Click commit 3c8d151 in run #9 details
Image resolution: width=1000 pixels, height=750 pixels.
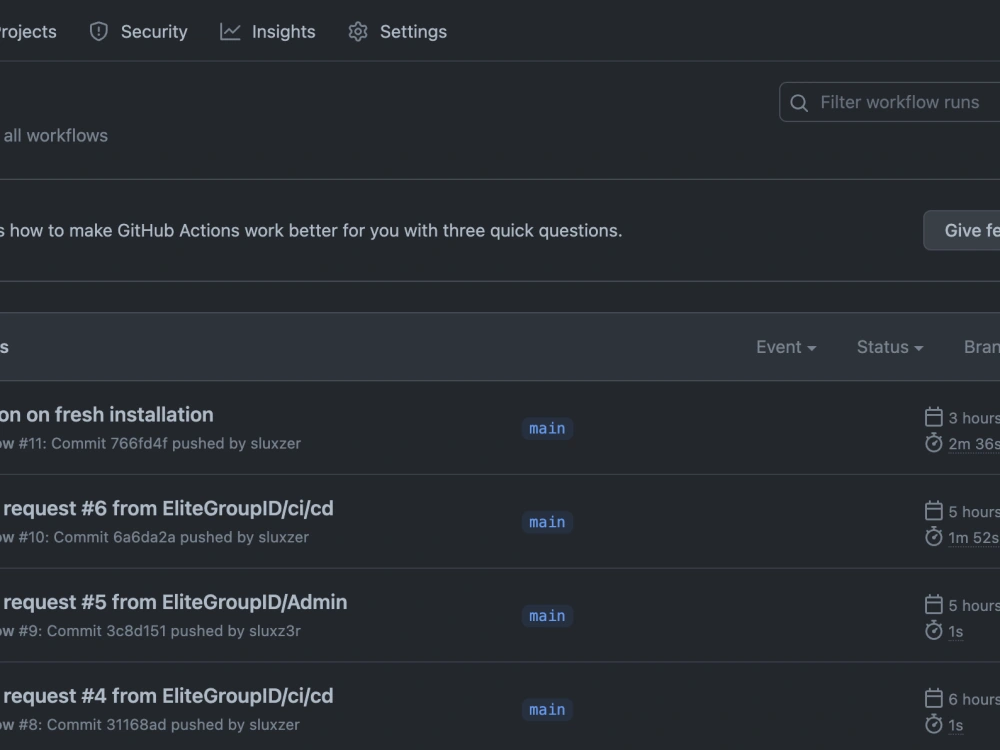pyautogui.click(x=136, y=631)
